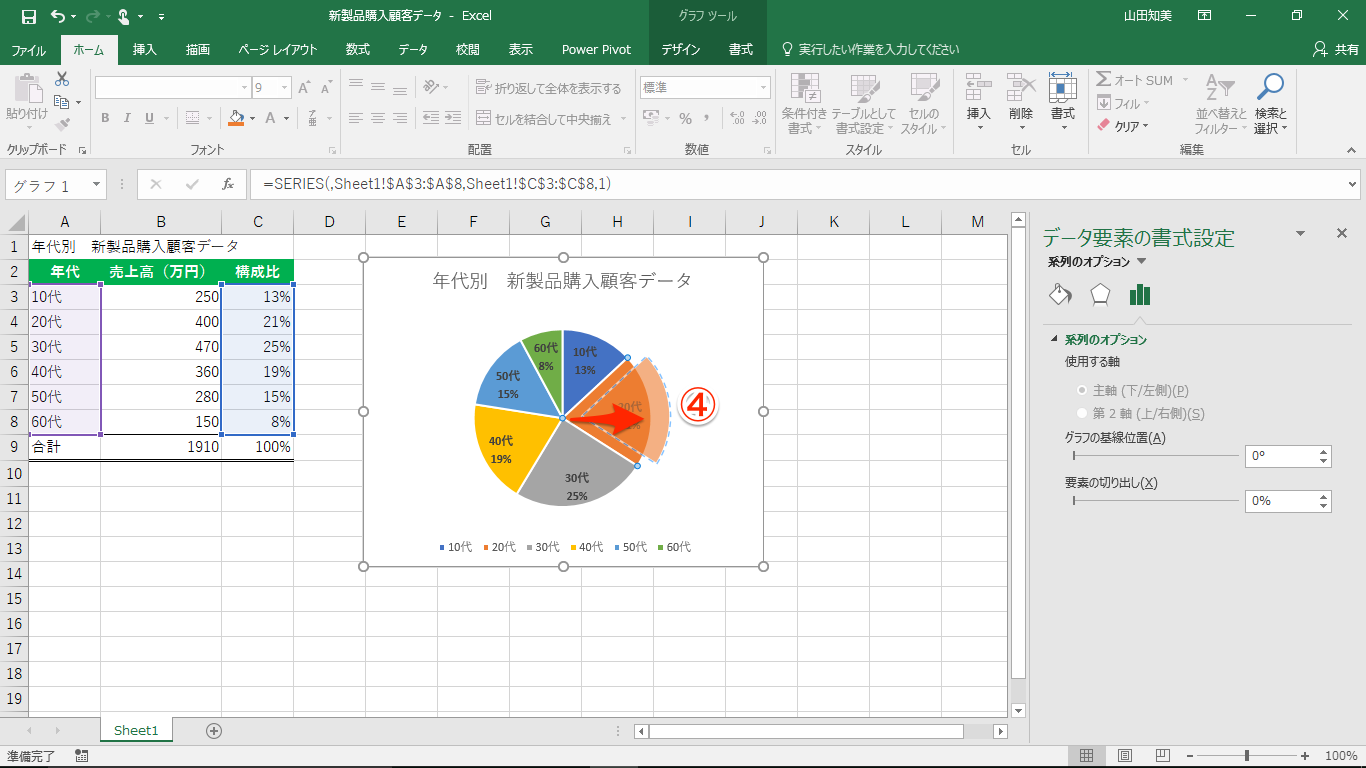Collapse the 系列のオプション section triangle
This screenshot has width=1366, height=768.
coord(1053,340)
